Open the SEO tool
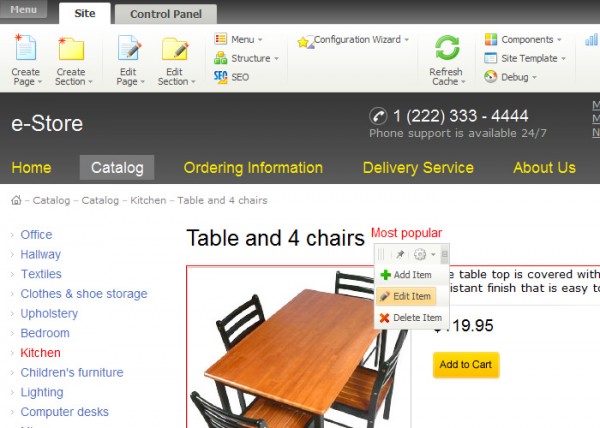This screenshot has height=428, width=600. coord(232,77)
